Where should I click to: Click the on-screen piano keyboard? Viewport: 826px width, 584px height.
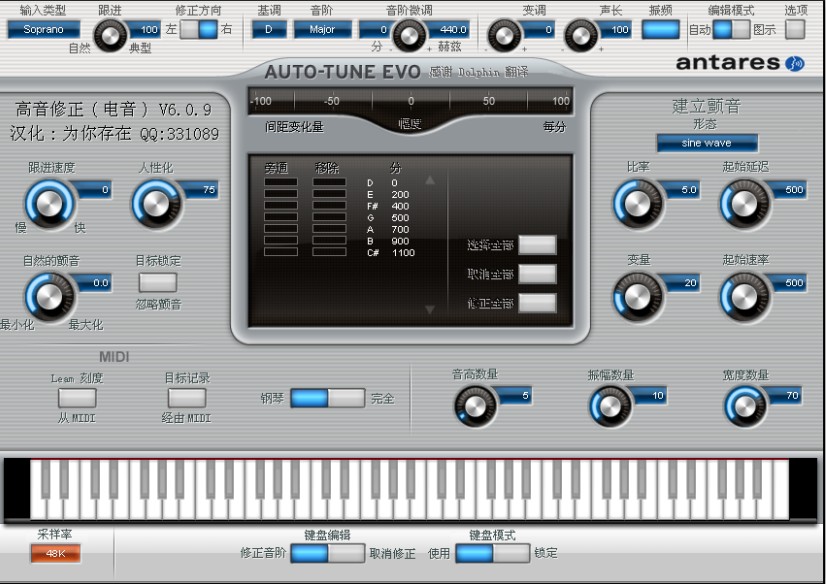point(410,489)
